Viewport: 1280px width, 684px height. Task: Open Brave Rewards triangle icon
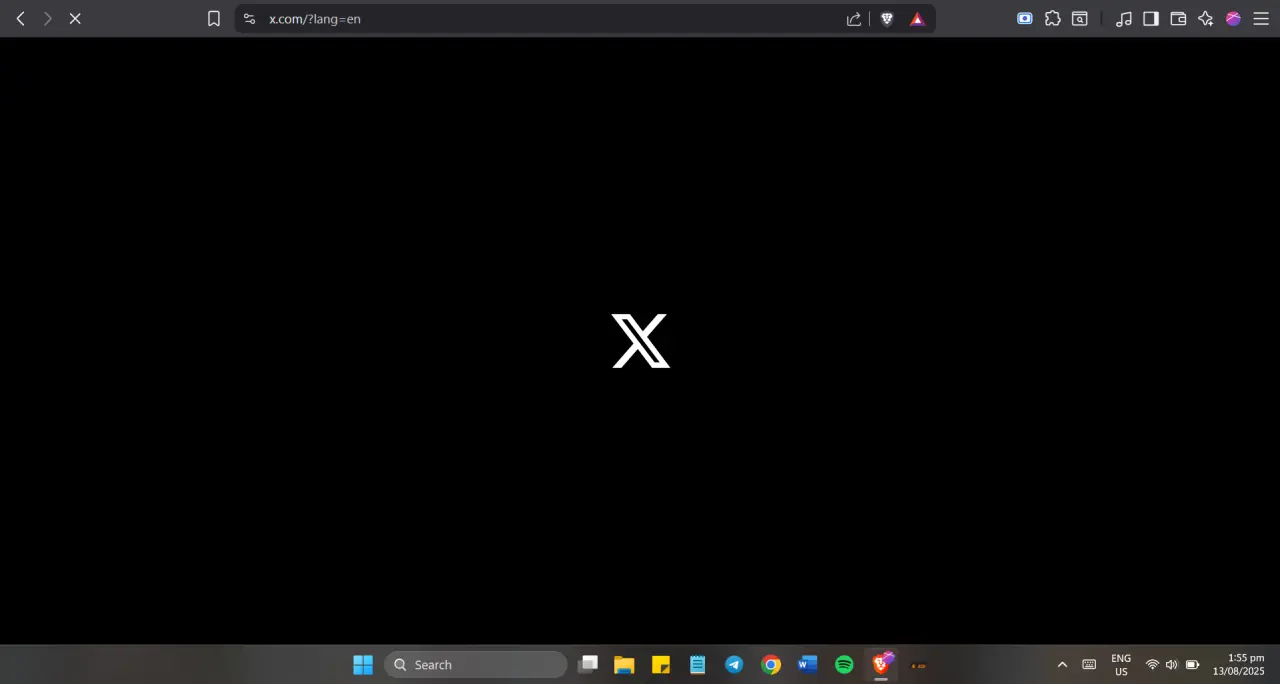pos(917,18)
